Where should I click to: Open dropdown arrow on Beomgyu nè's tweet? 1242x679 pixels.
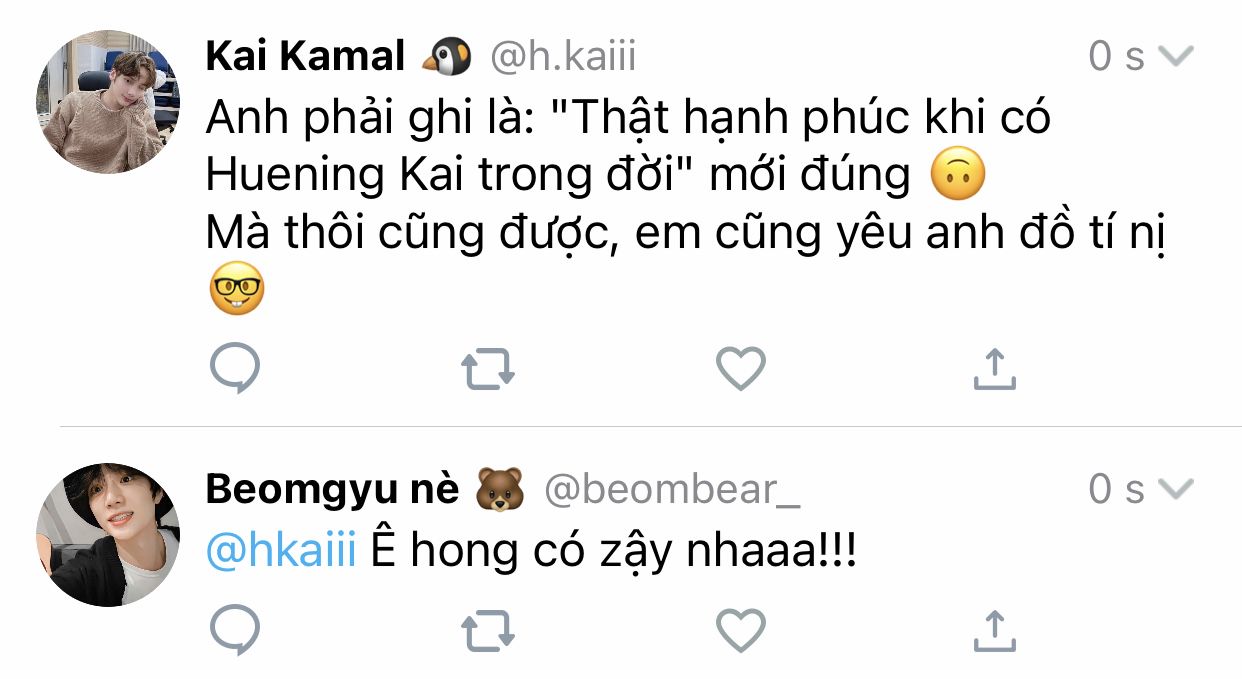coord(1176,489)
